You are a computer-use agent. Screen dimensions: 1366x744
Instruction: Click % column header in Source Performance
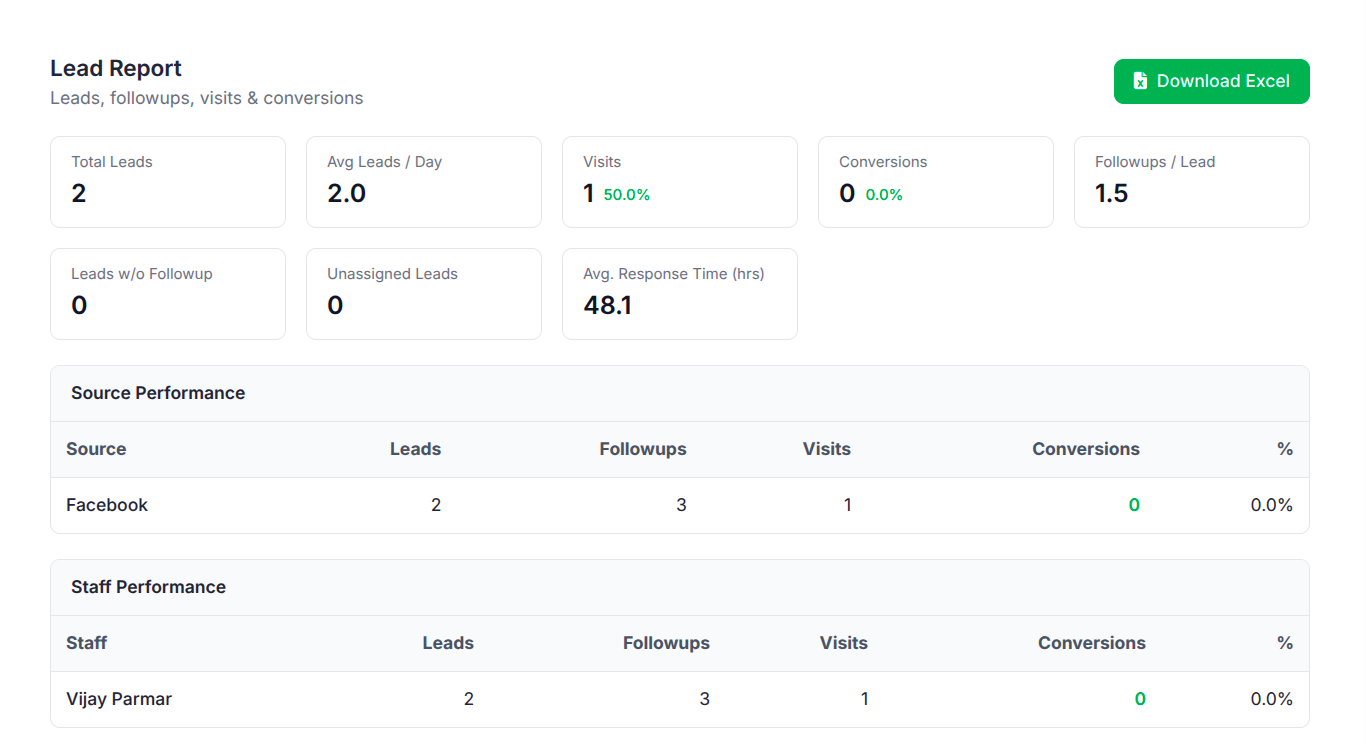1285,449
